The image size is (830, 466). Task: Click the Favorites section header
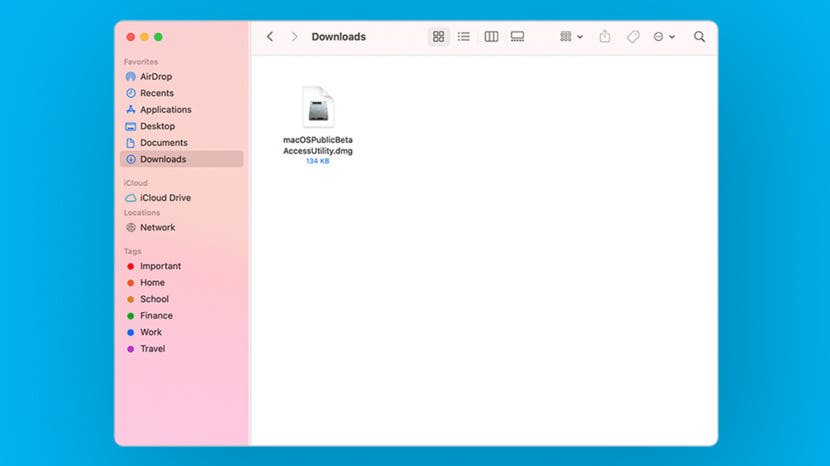[x=141, y=62]
